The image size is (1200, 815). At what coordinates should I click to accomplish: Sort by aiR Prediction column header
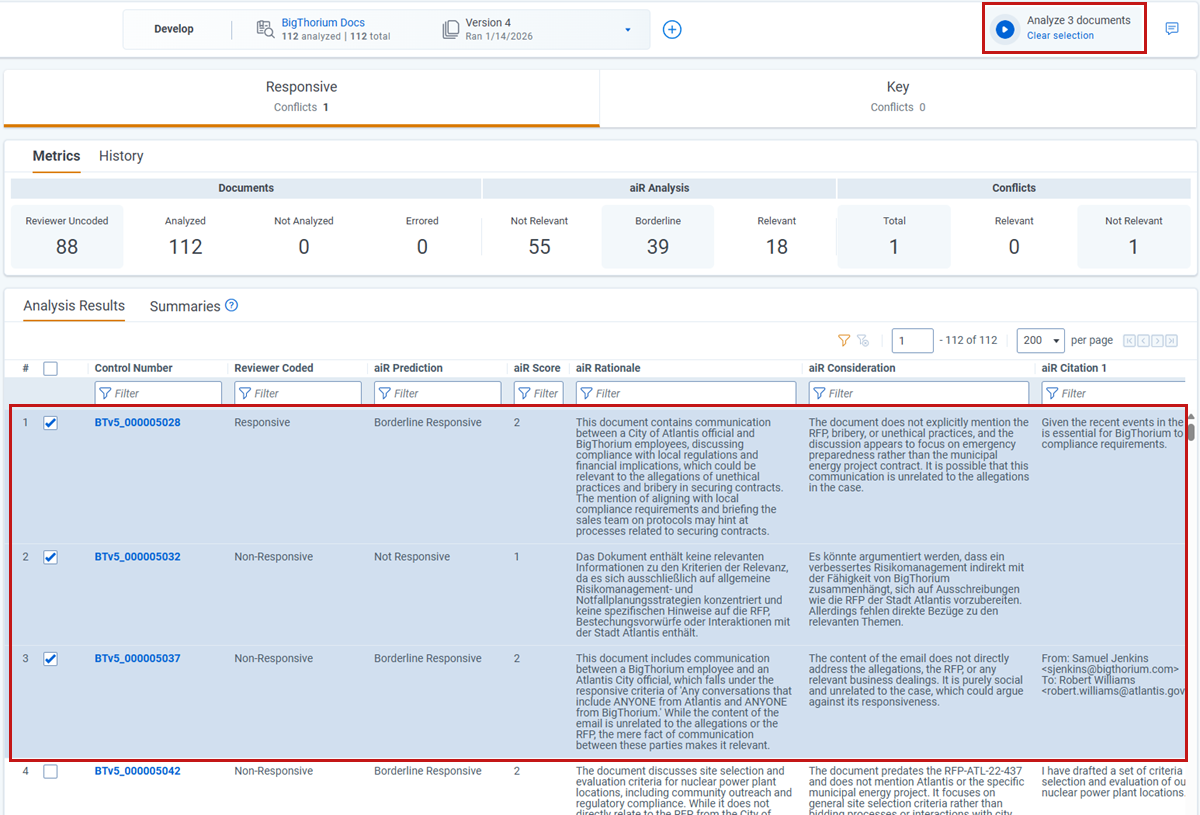point(408,368)
